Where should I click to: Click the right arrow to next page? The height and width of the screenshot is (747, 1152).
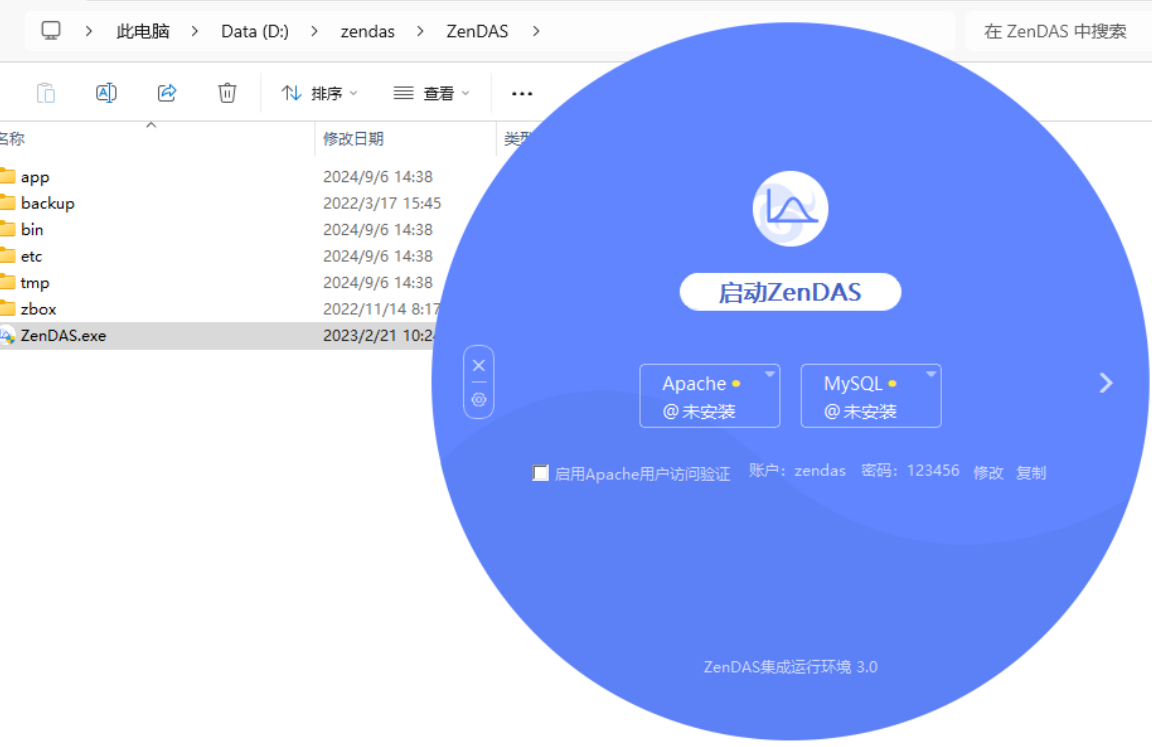tap(1105, 383)
